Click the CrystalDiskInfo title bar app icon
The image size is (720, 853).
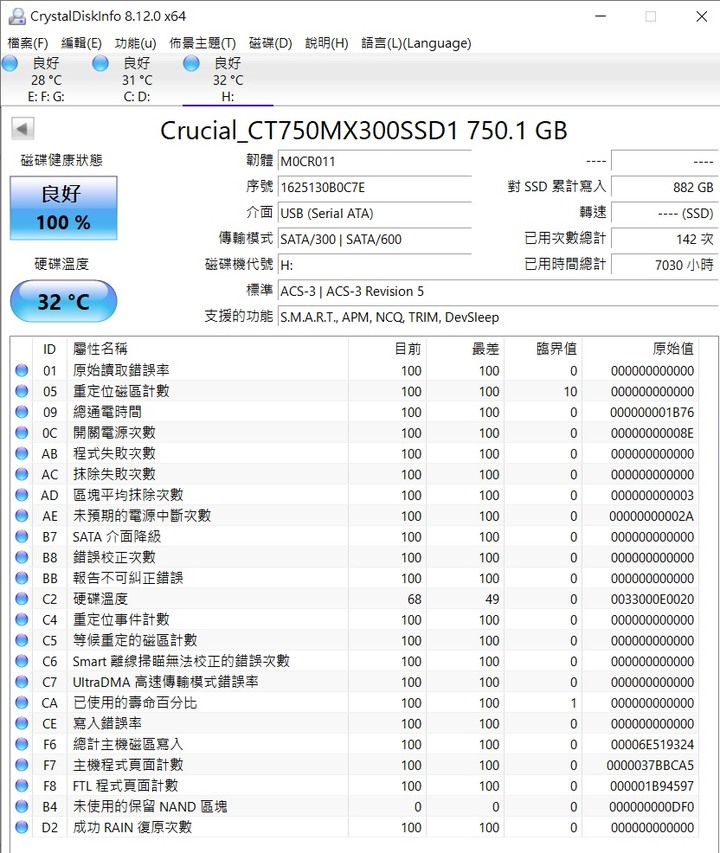17,16
